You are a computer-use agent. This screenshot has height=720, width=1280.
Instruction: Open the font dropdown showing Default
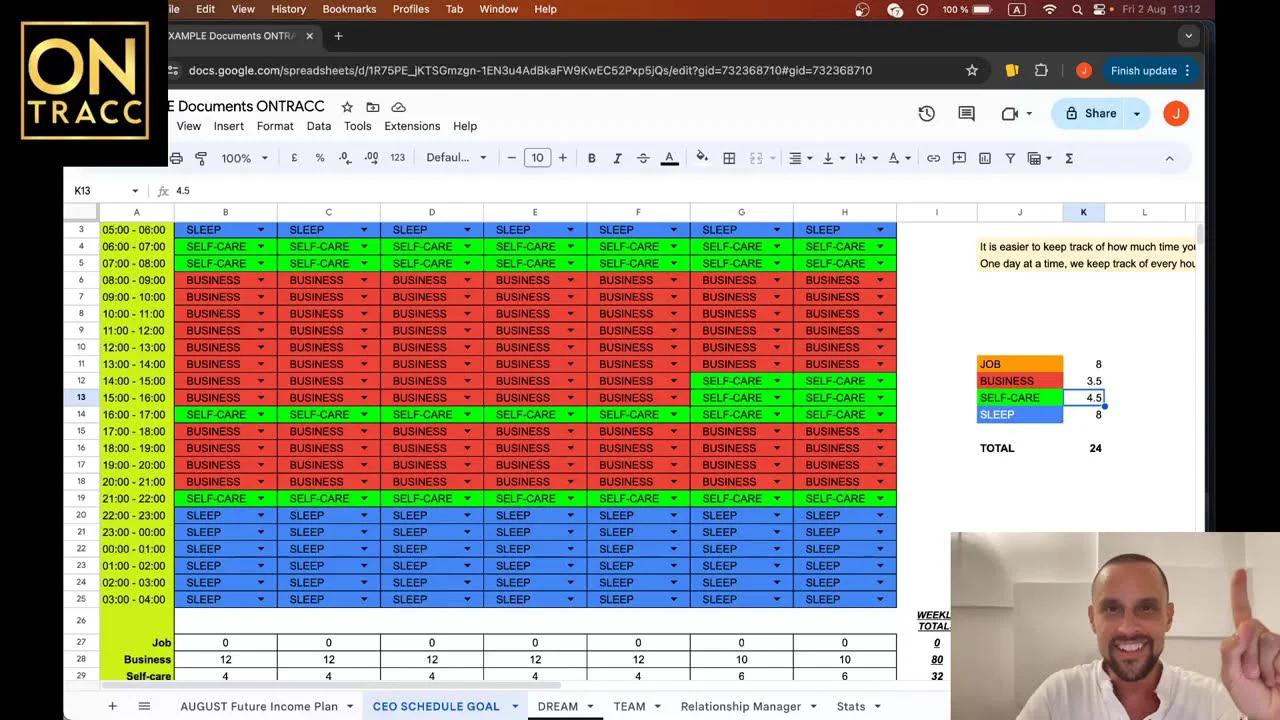tap(450, 157)
